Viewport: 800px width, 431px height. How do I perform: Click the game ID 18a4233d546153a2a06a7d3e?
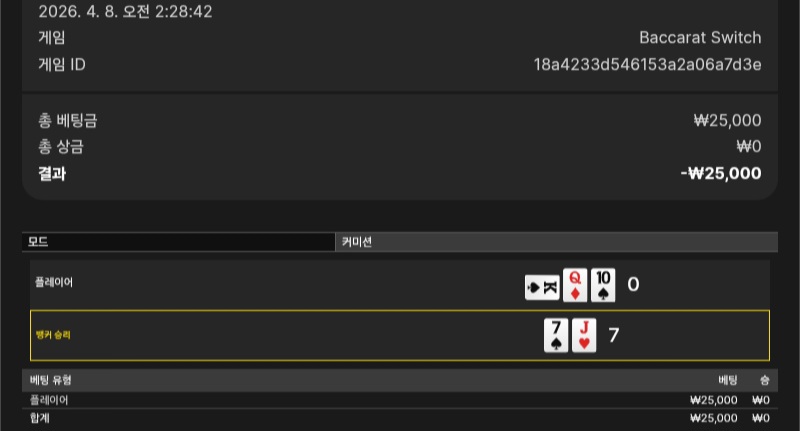(x=647, y=65)
